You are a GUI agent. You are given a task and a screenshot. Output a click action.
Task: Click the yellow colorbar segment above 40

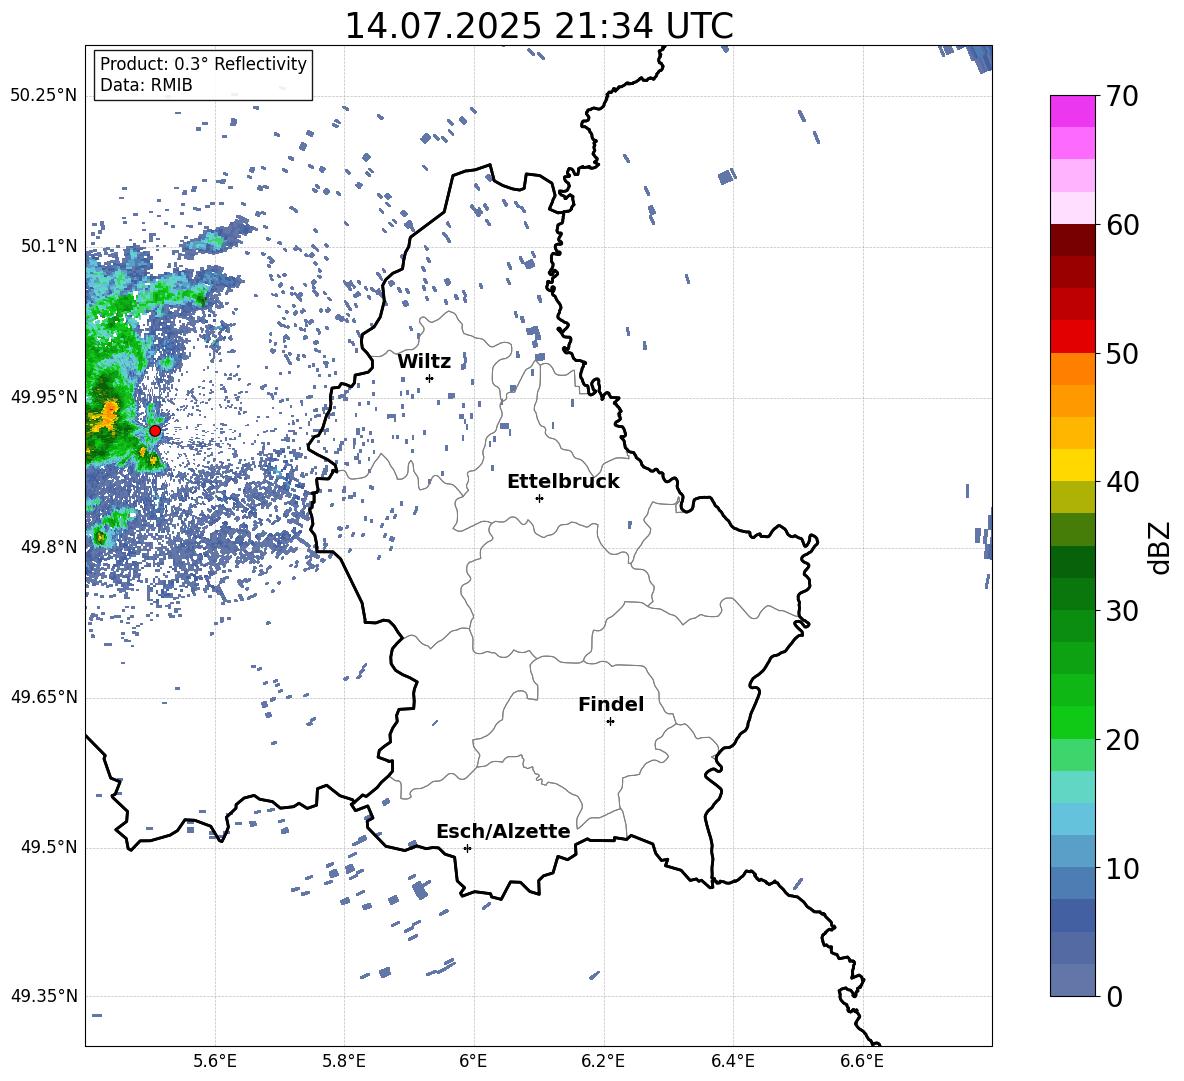pyautogui.click(x=1072, y=465)
